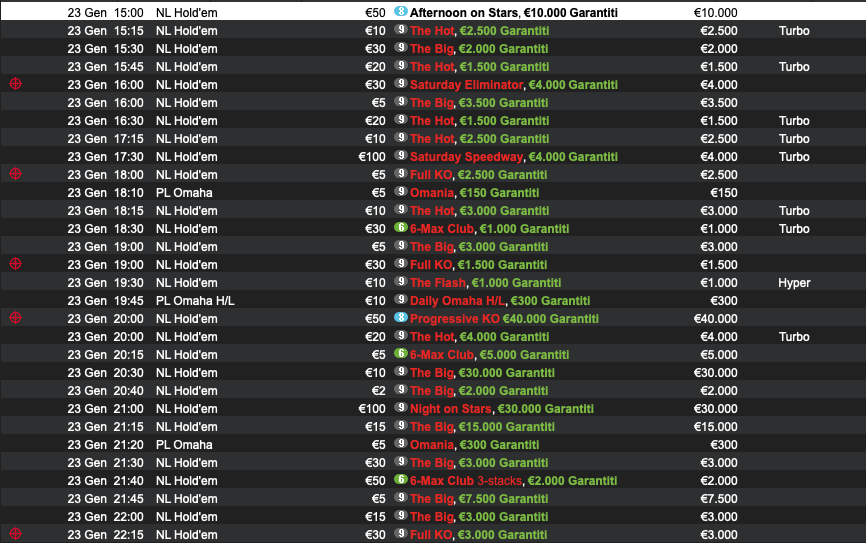Click the 9-seat icon of The Hot €4.000

pyautogui.click(x=400, y=335)
